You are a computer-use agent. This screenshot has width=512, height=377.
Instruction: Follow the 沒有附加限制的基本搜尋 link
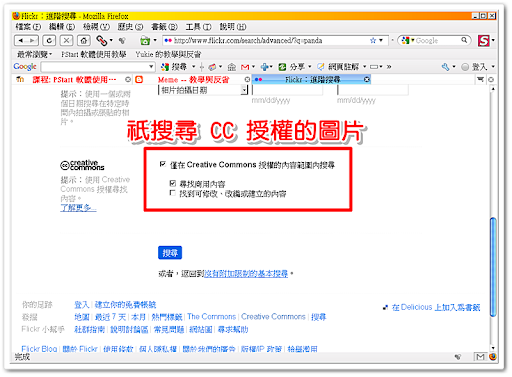tap(246, 274)
